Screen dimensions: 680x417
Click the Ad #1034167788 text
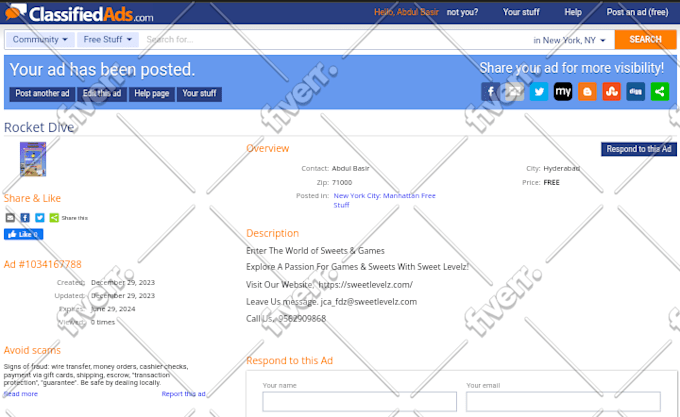42,264
